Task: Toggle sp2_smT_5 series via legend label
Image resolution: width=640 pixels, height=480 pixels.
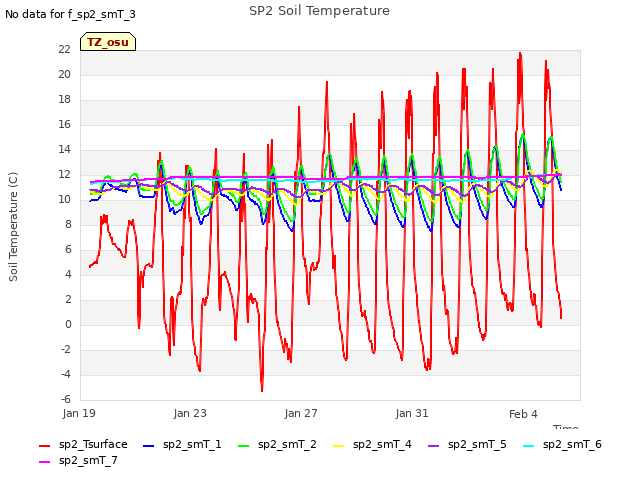Action: [477, 444]
